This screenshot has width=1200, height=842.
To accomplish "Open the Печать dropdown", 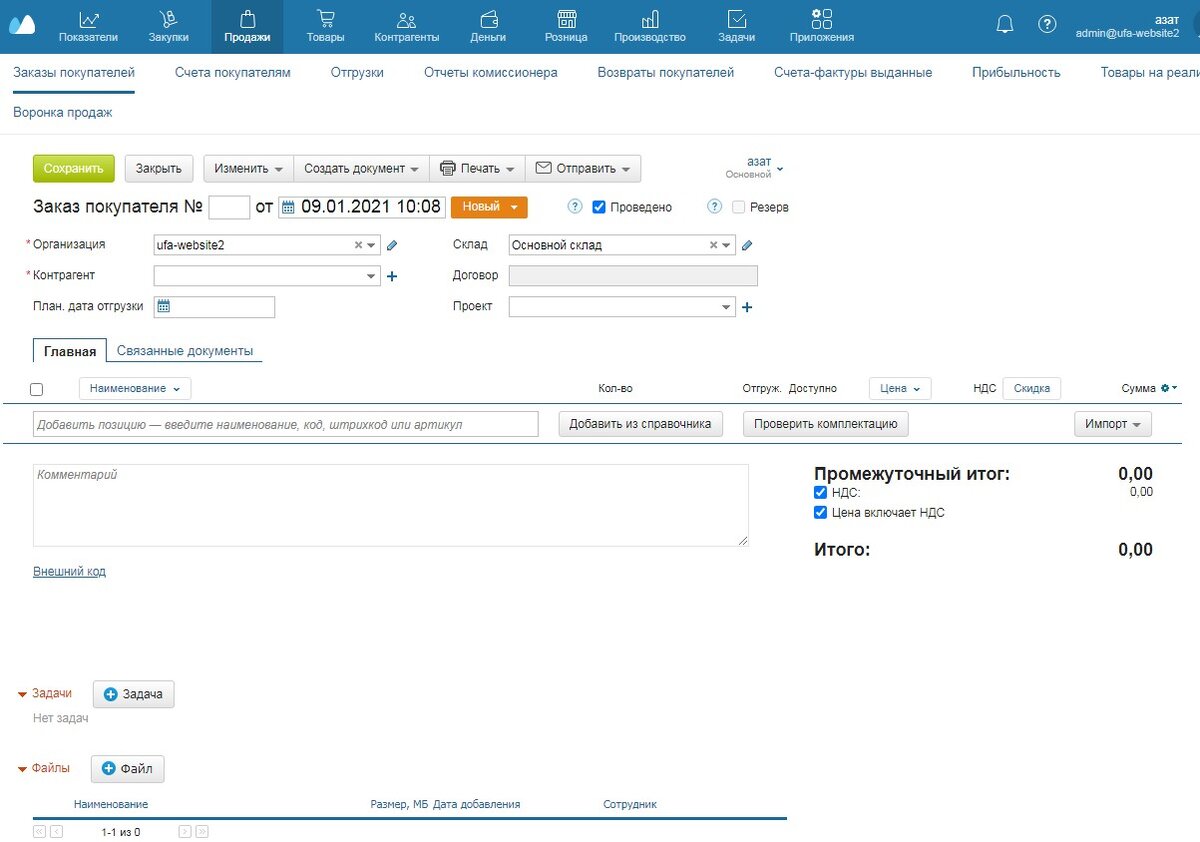I will pyautogui.click(x=477, y=168).
